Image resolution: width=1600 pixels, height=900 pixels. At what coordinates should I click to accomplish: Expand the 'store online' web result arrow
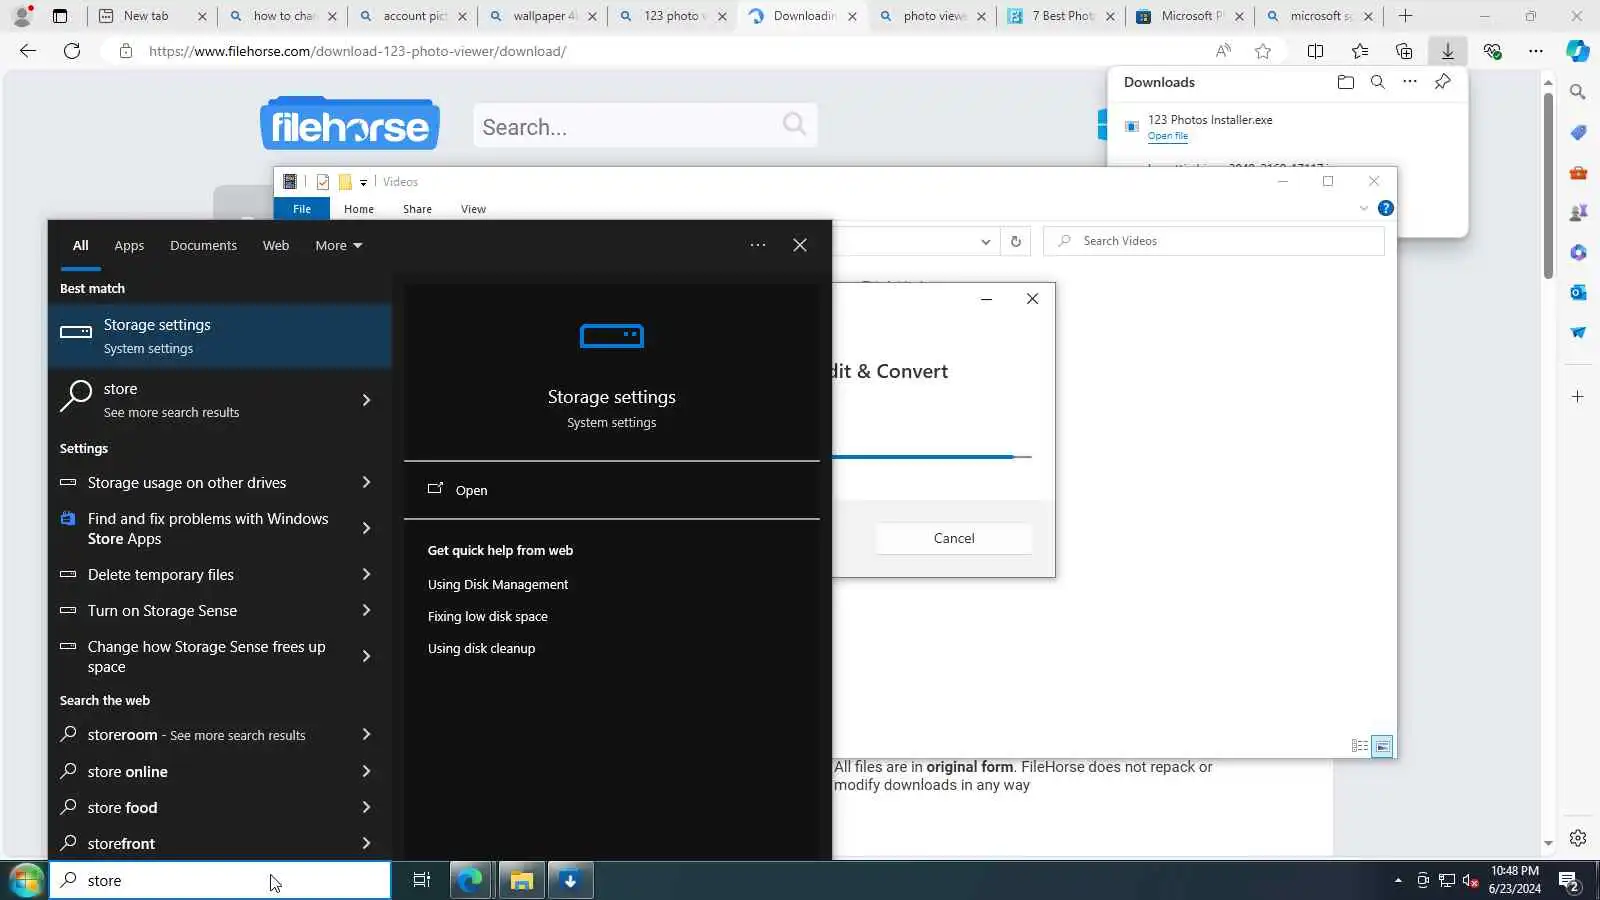point(366,771)
